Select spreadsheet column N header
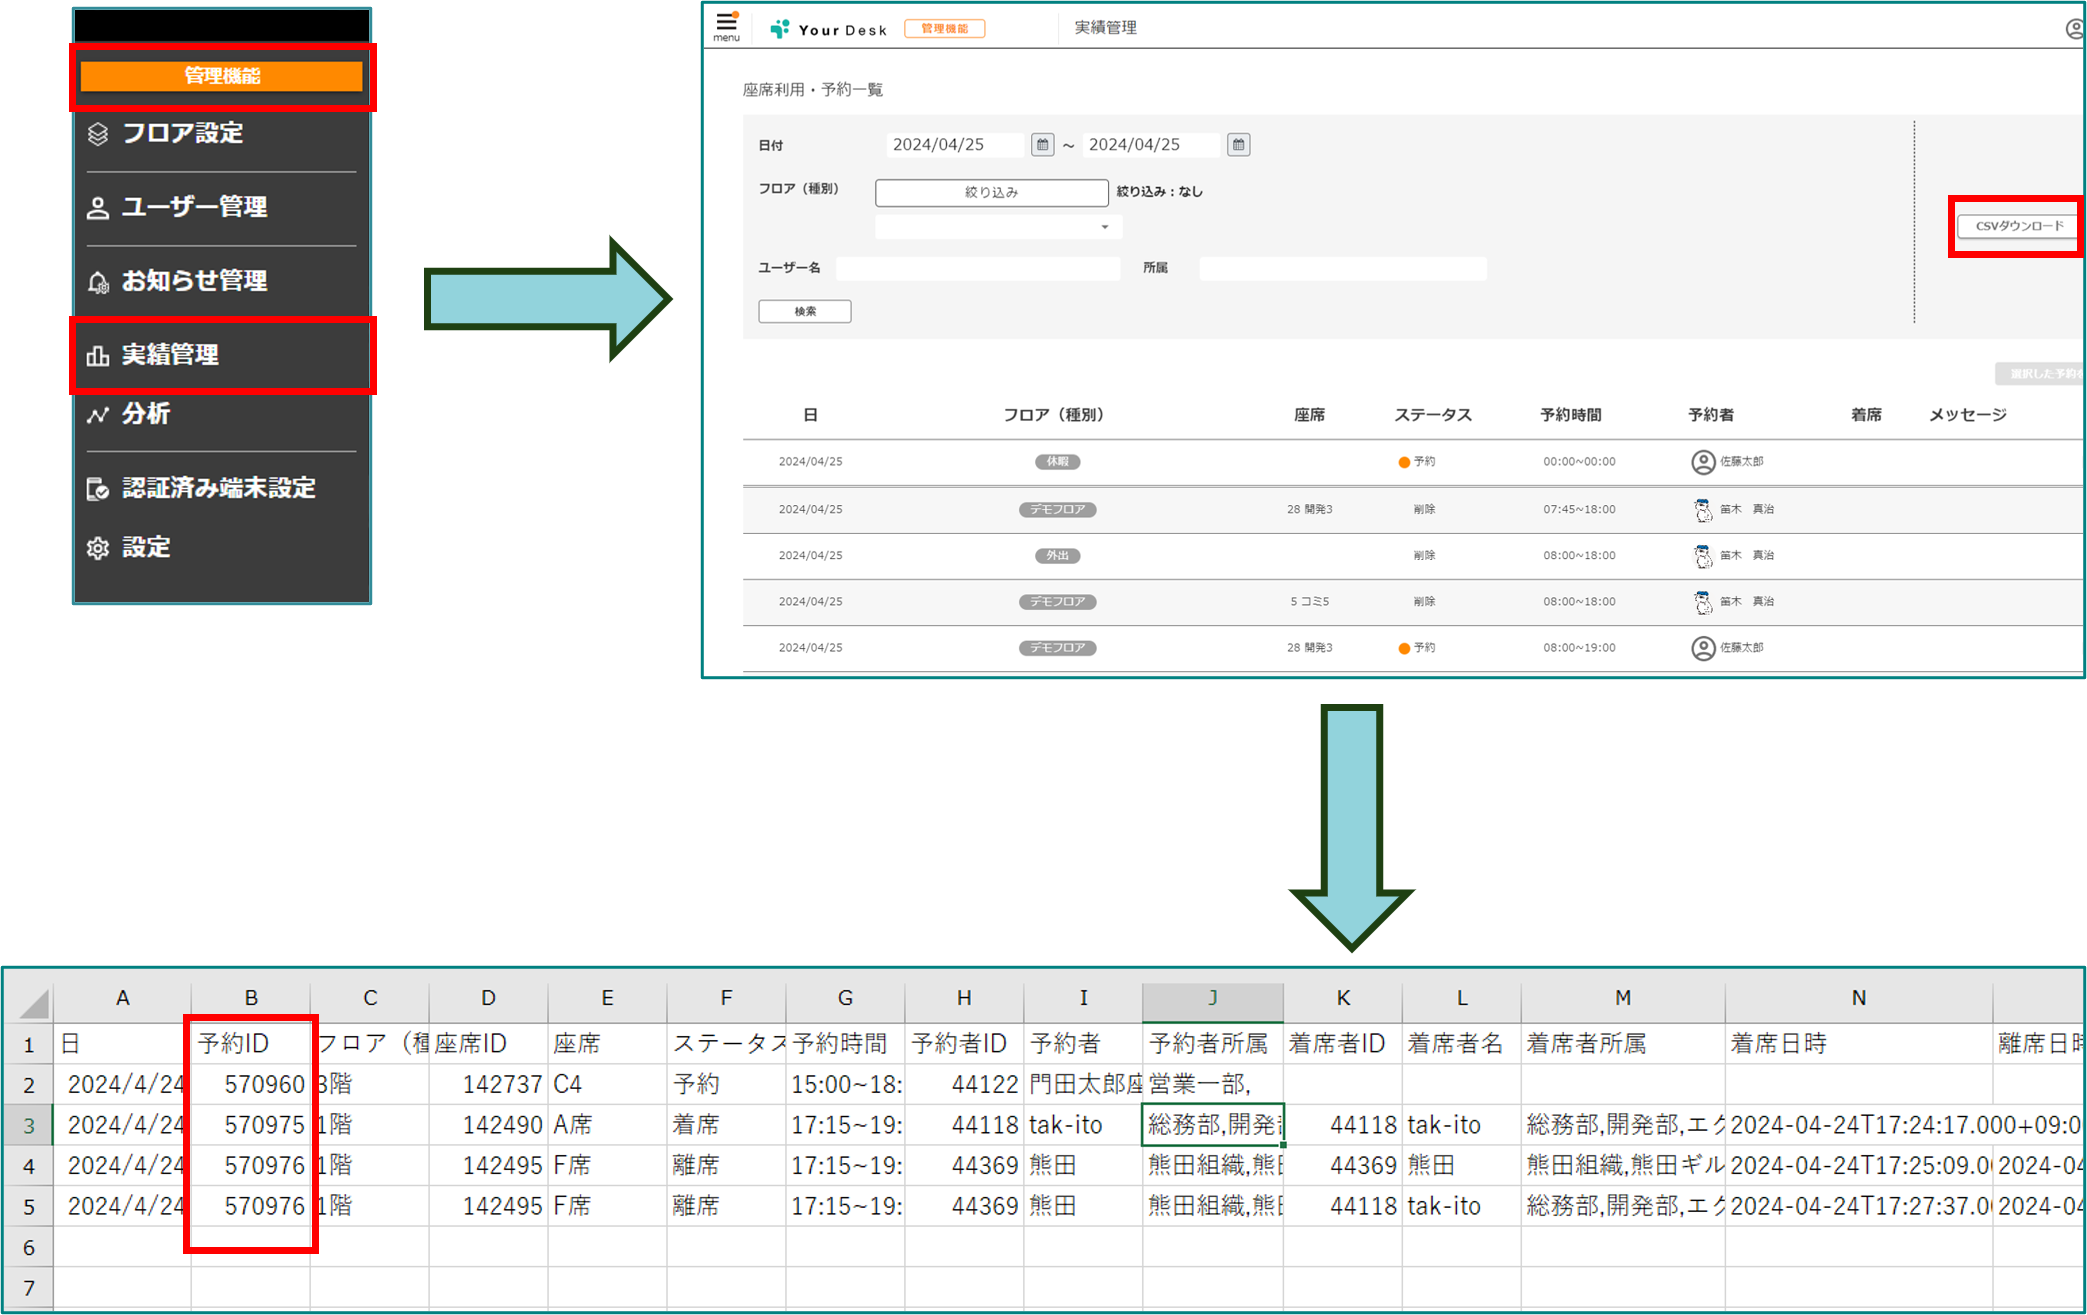Viewport: 2087px width, 1315px height. pyautogui.click(x=1858, y=998)
